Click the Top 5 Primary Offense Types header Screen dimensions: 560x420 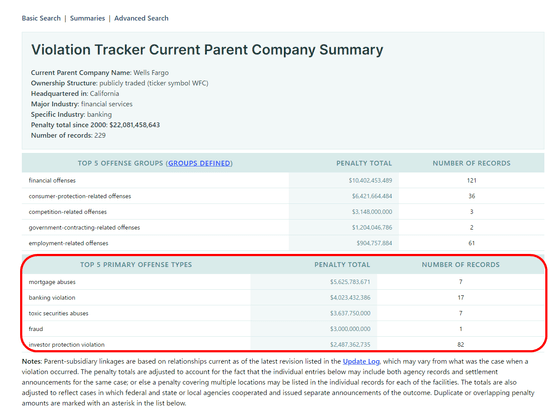[136, 265]
